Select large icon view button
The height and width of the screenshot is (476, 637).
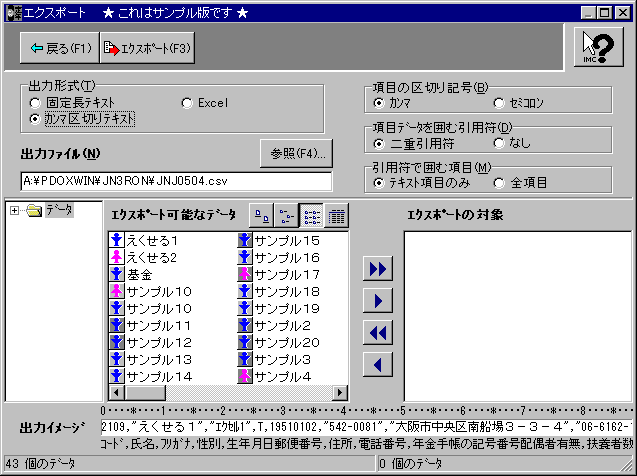point(261,216)
